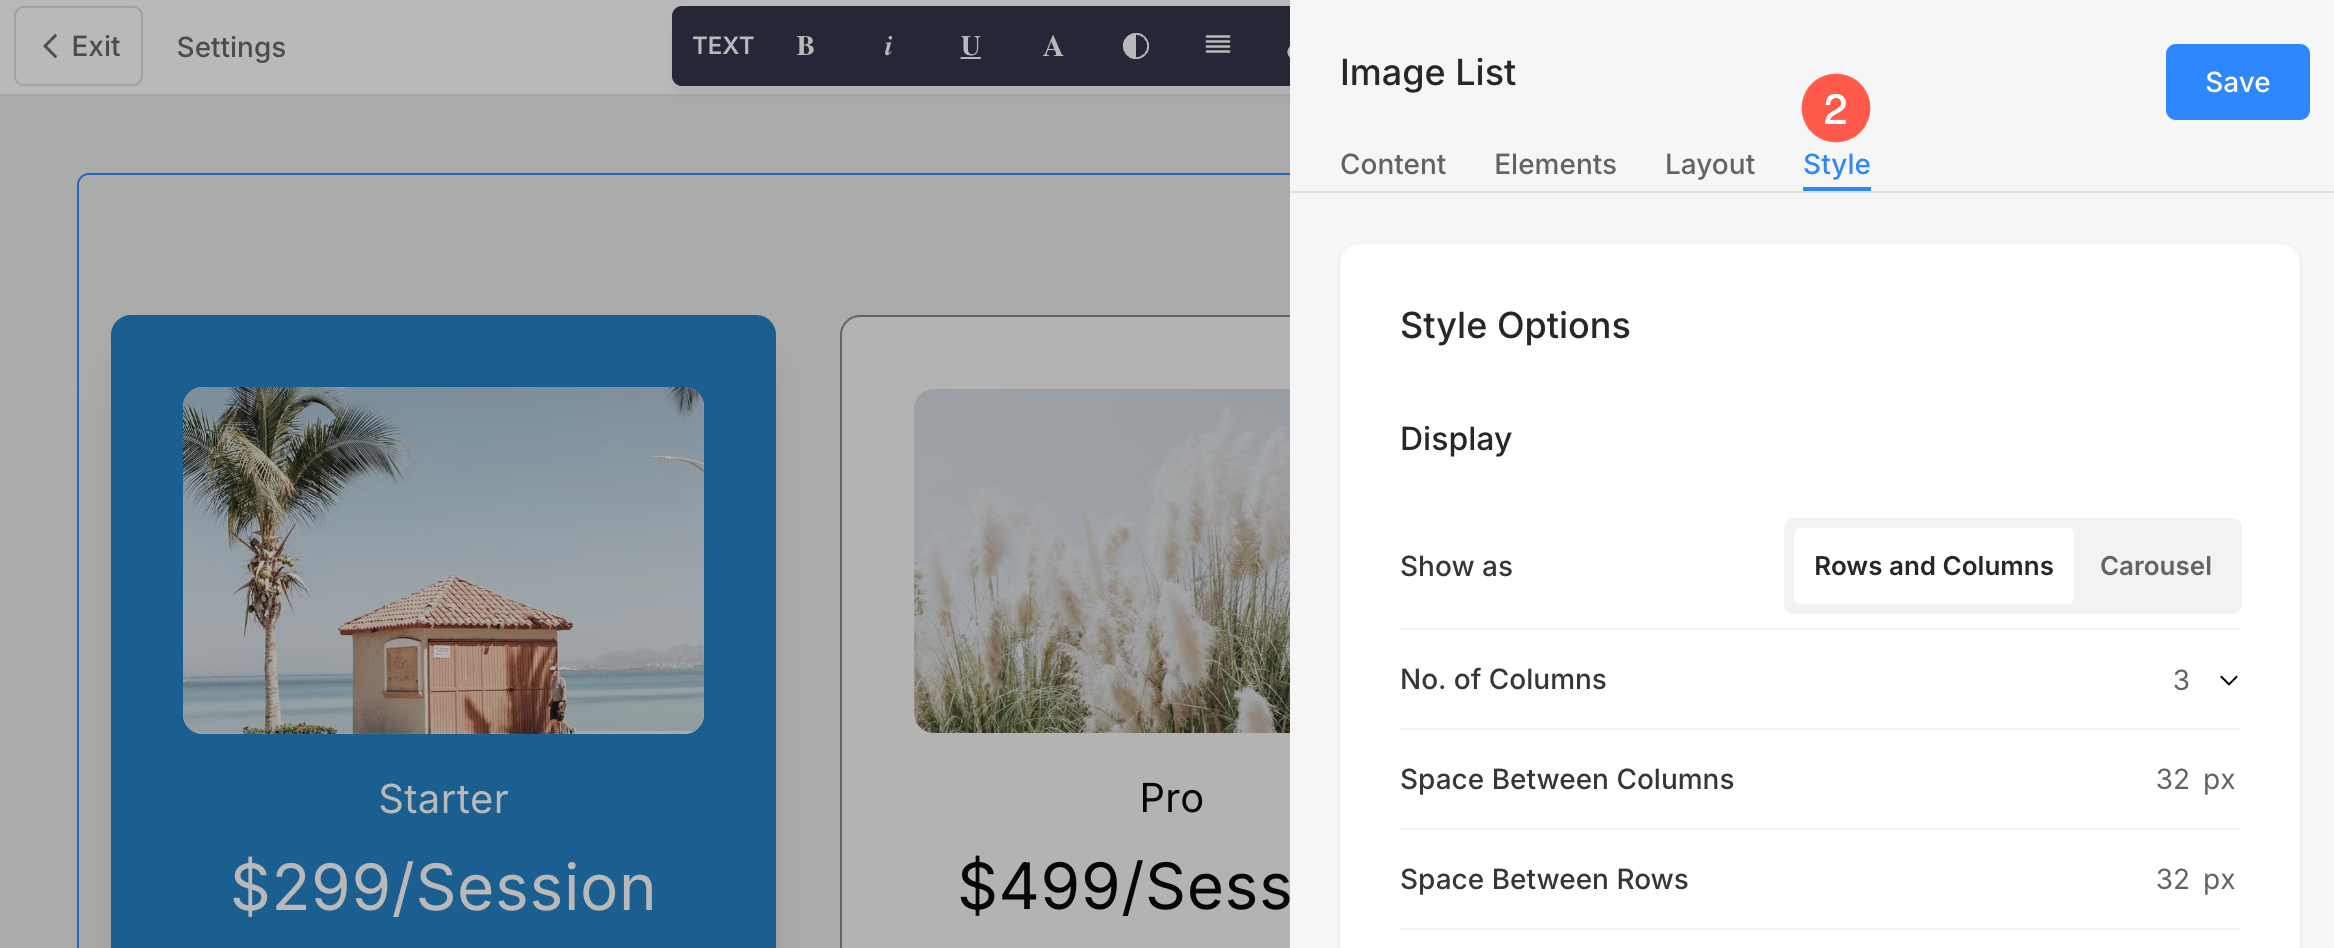Edit Space Between Rows value 32
2334x948 pixels.
(x=2172, y=879)
